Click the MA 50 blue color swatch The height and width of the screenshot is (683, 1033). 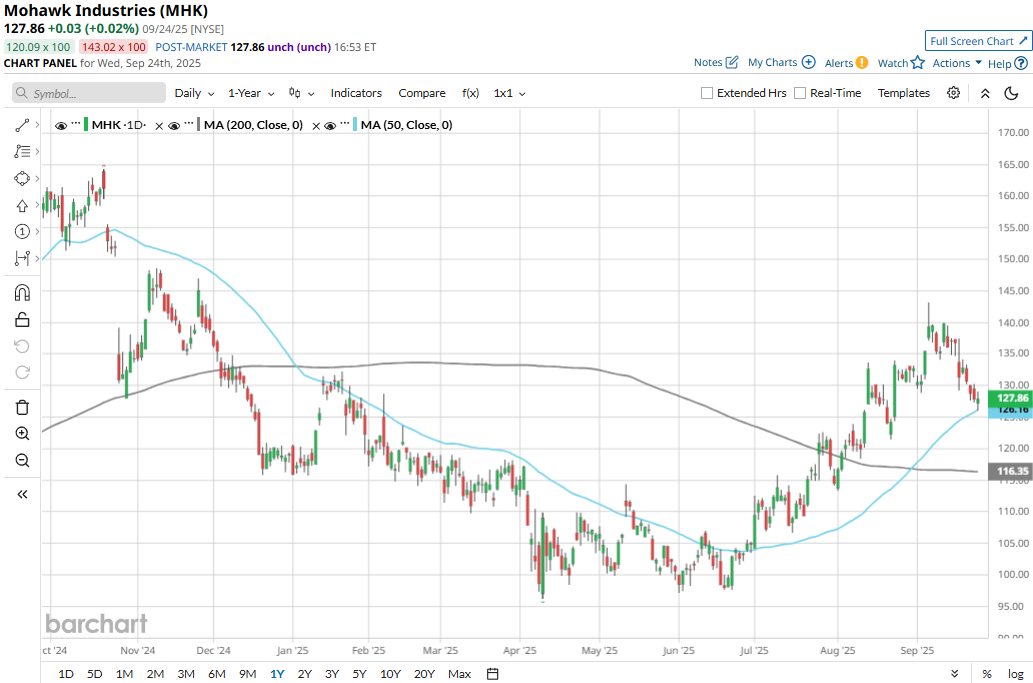(x=355, y=124)
